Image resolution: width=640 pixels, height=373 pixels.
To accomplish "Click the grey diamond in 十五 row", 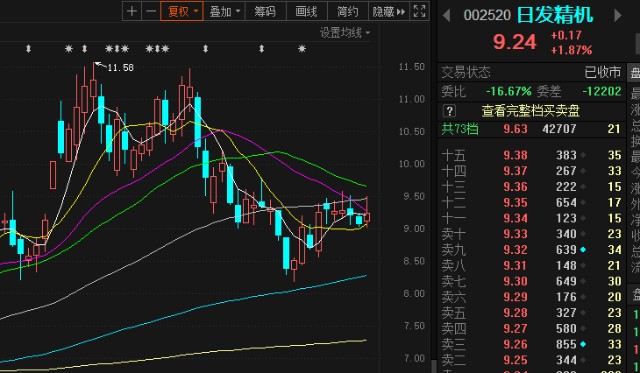I will pyautogui.click(x=583, y=155).
